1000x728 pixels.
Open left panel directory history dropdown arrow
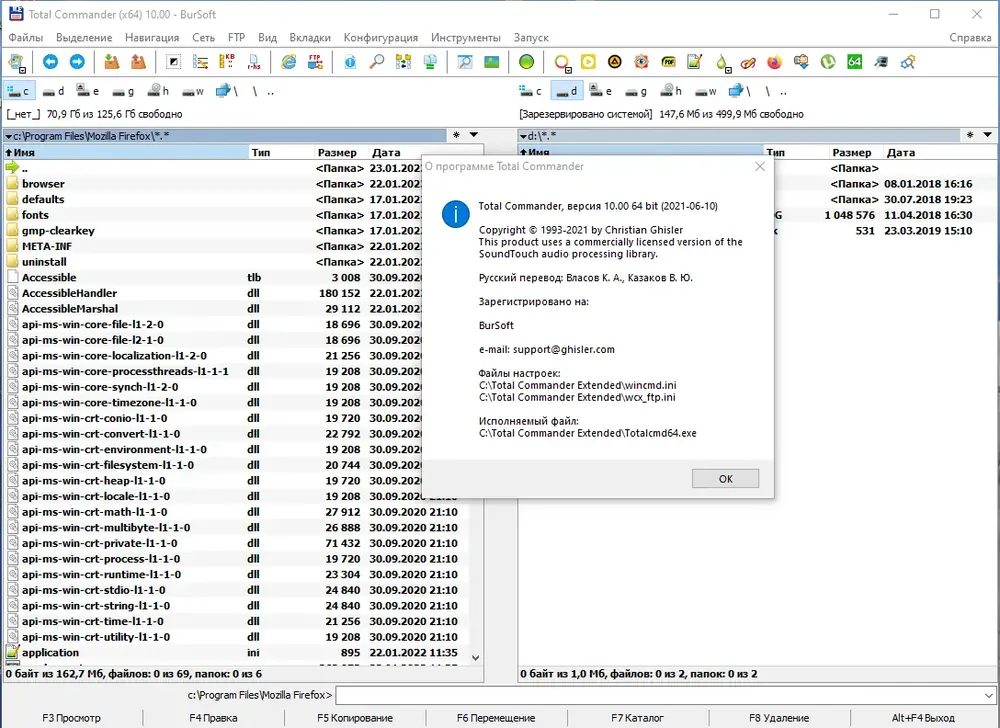474,135
